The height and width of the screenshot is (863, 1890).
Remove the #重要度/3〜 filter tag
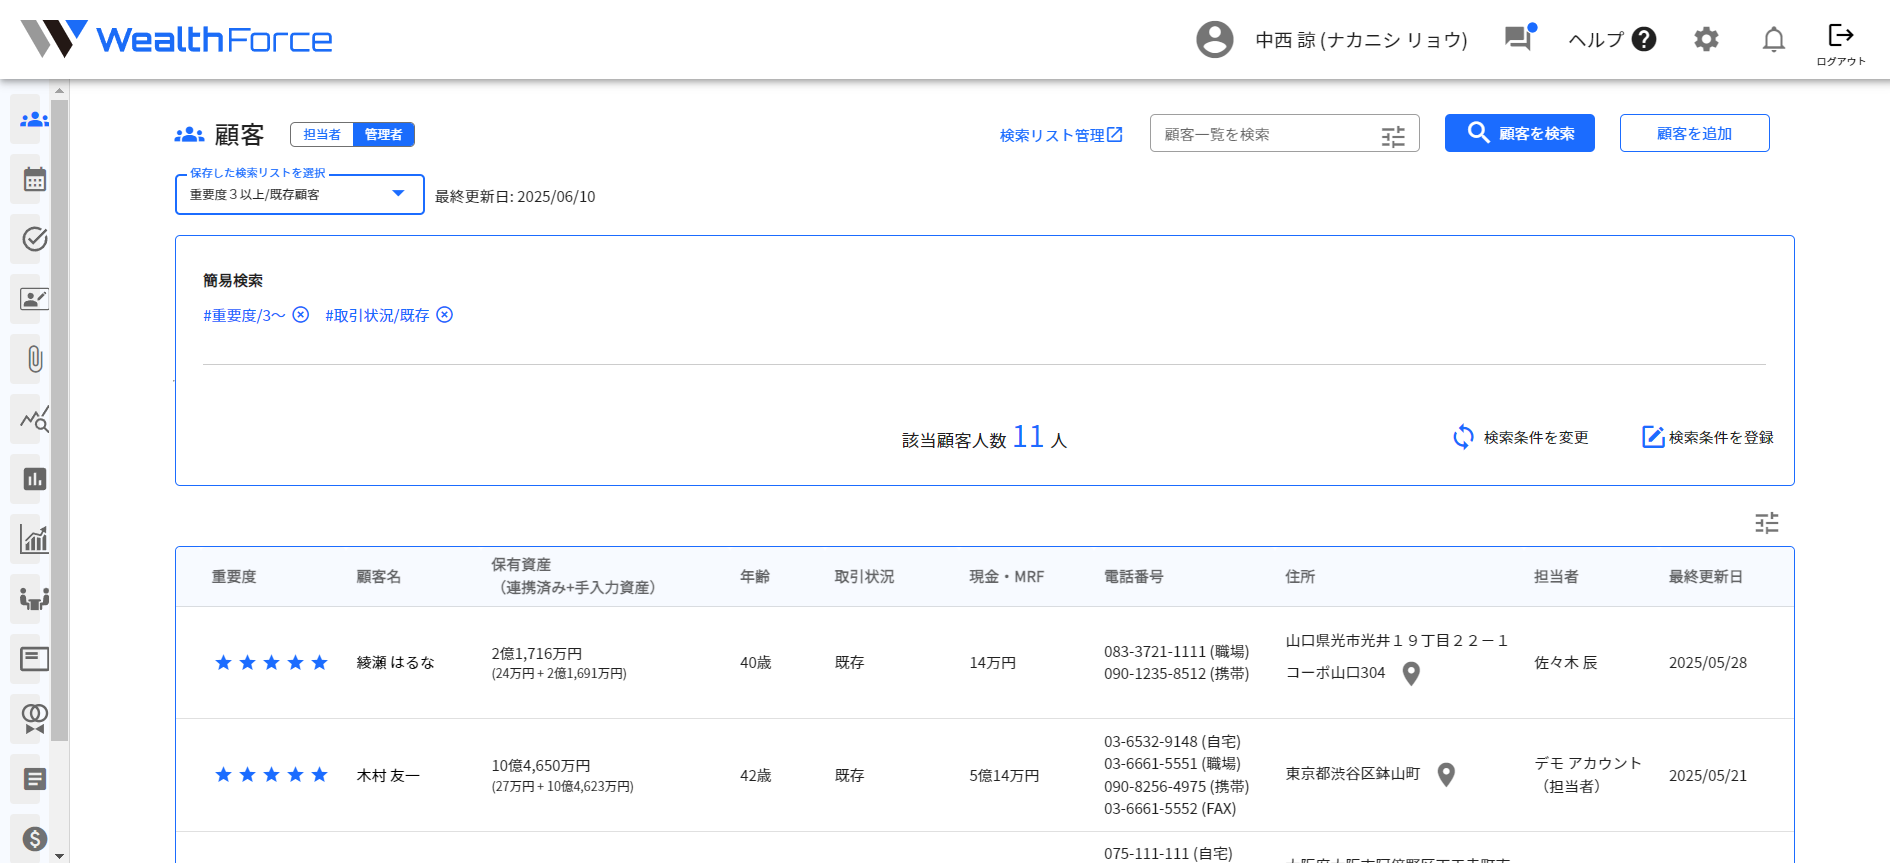300,315
